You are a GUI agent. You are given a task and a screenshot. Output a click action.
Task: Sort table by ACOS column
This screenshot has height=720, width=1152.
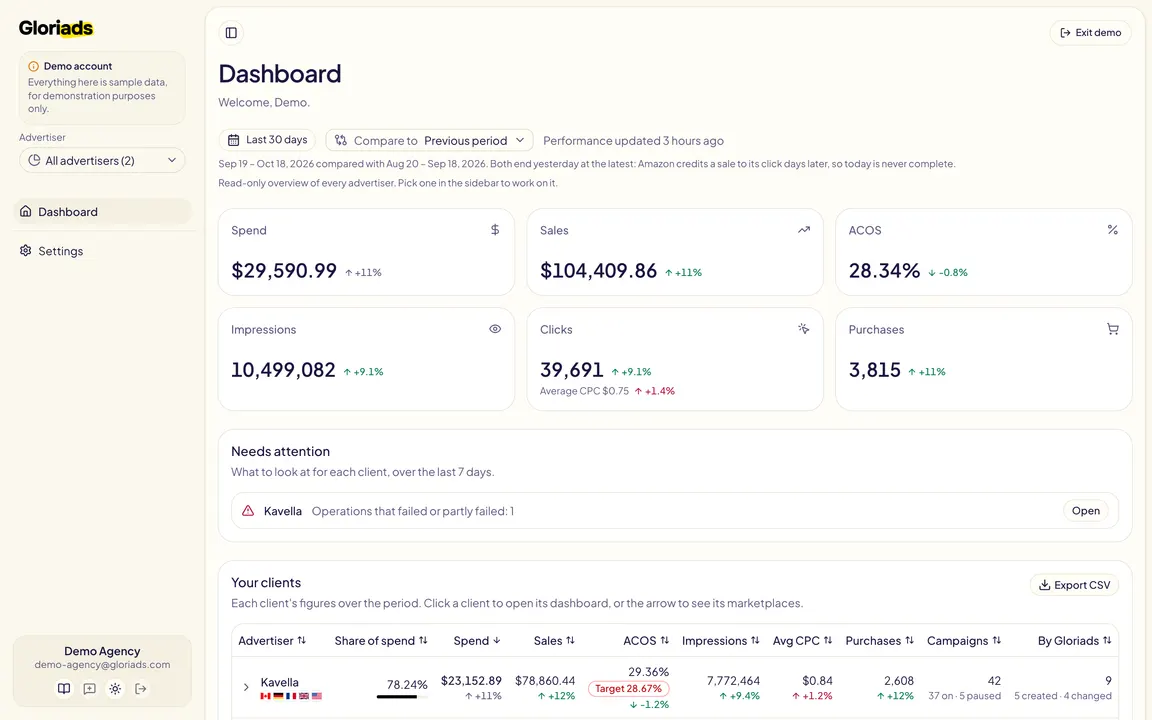(x=646, y=641)
